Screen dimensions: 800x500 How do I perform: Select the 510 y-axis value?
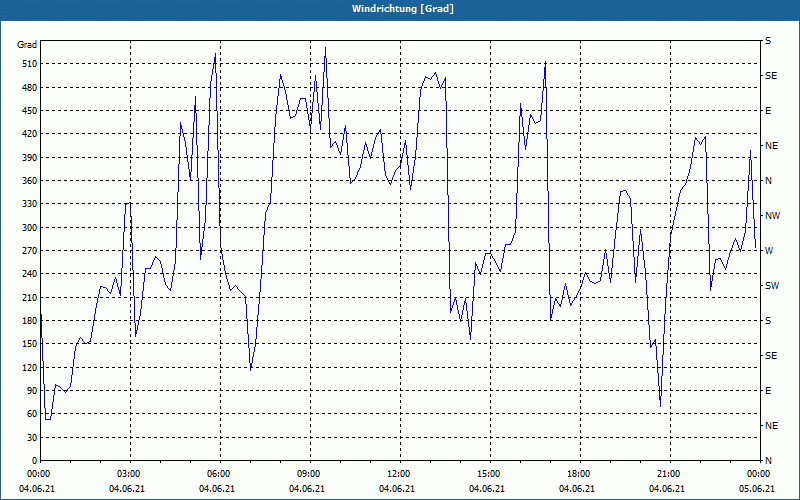pos(30,64)
